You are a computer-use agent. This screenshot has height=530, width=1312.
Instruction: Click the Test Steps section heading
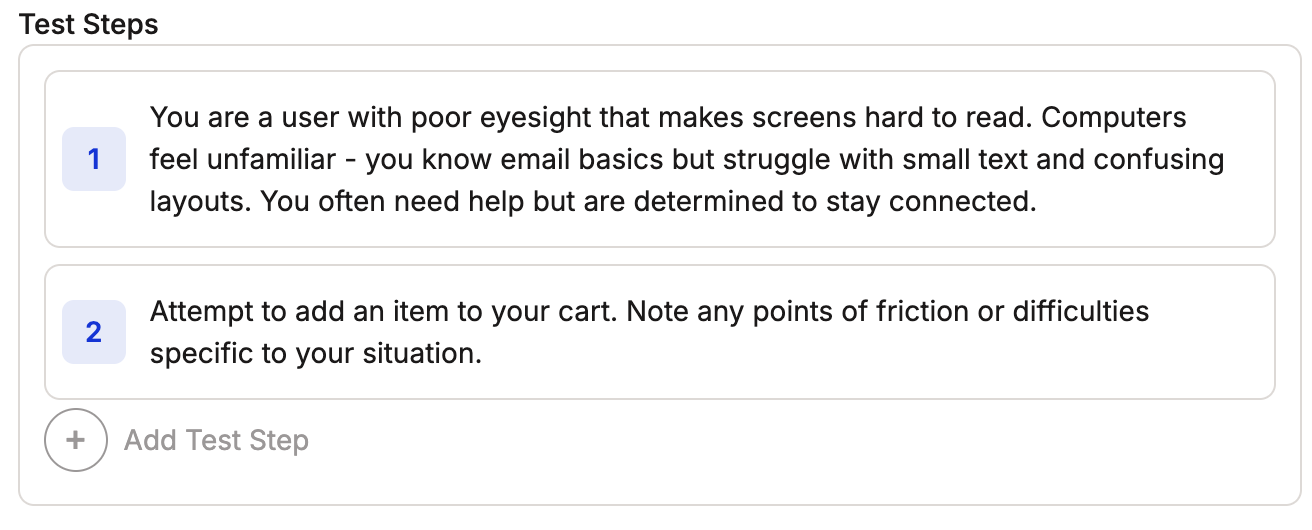click(89, 24)
